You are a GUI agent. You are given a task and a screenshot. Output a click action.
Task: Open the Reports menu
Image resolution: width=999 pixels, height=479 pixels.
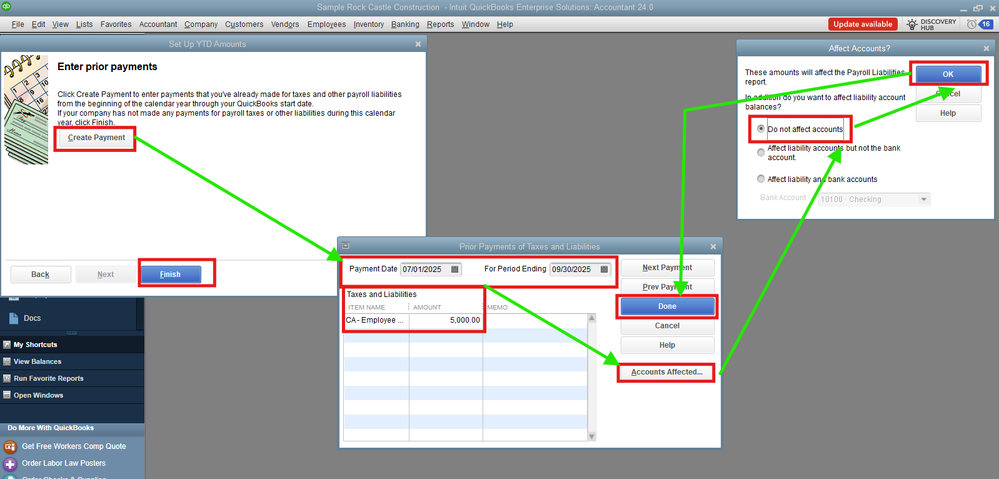[440, 24]
